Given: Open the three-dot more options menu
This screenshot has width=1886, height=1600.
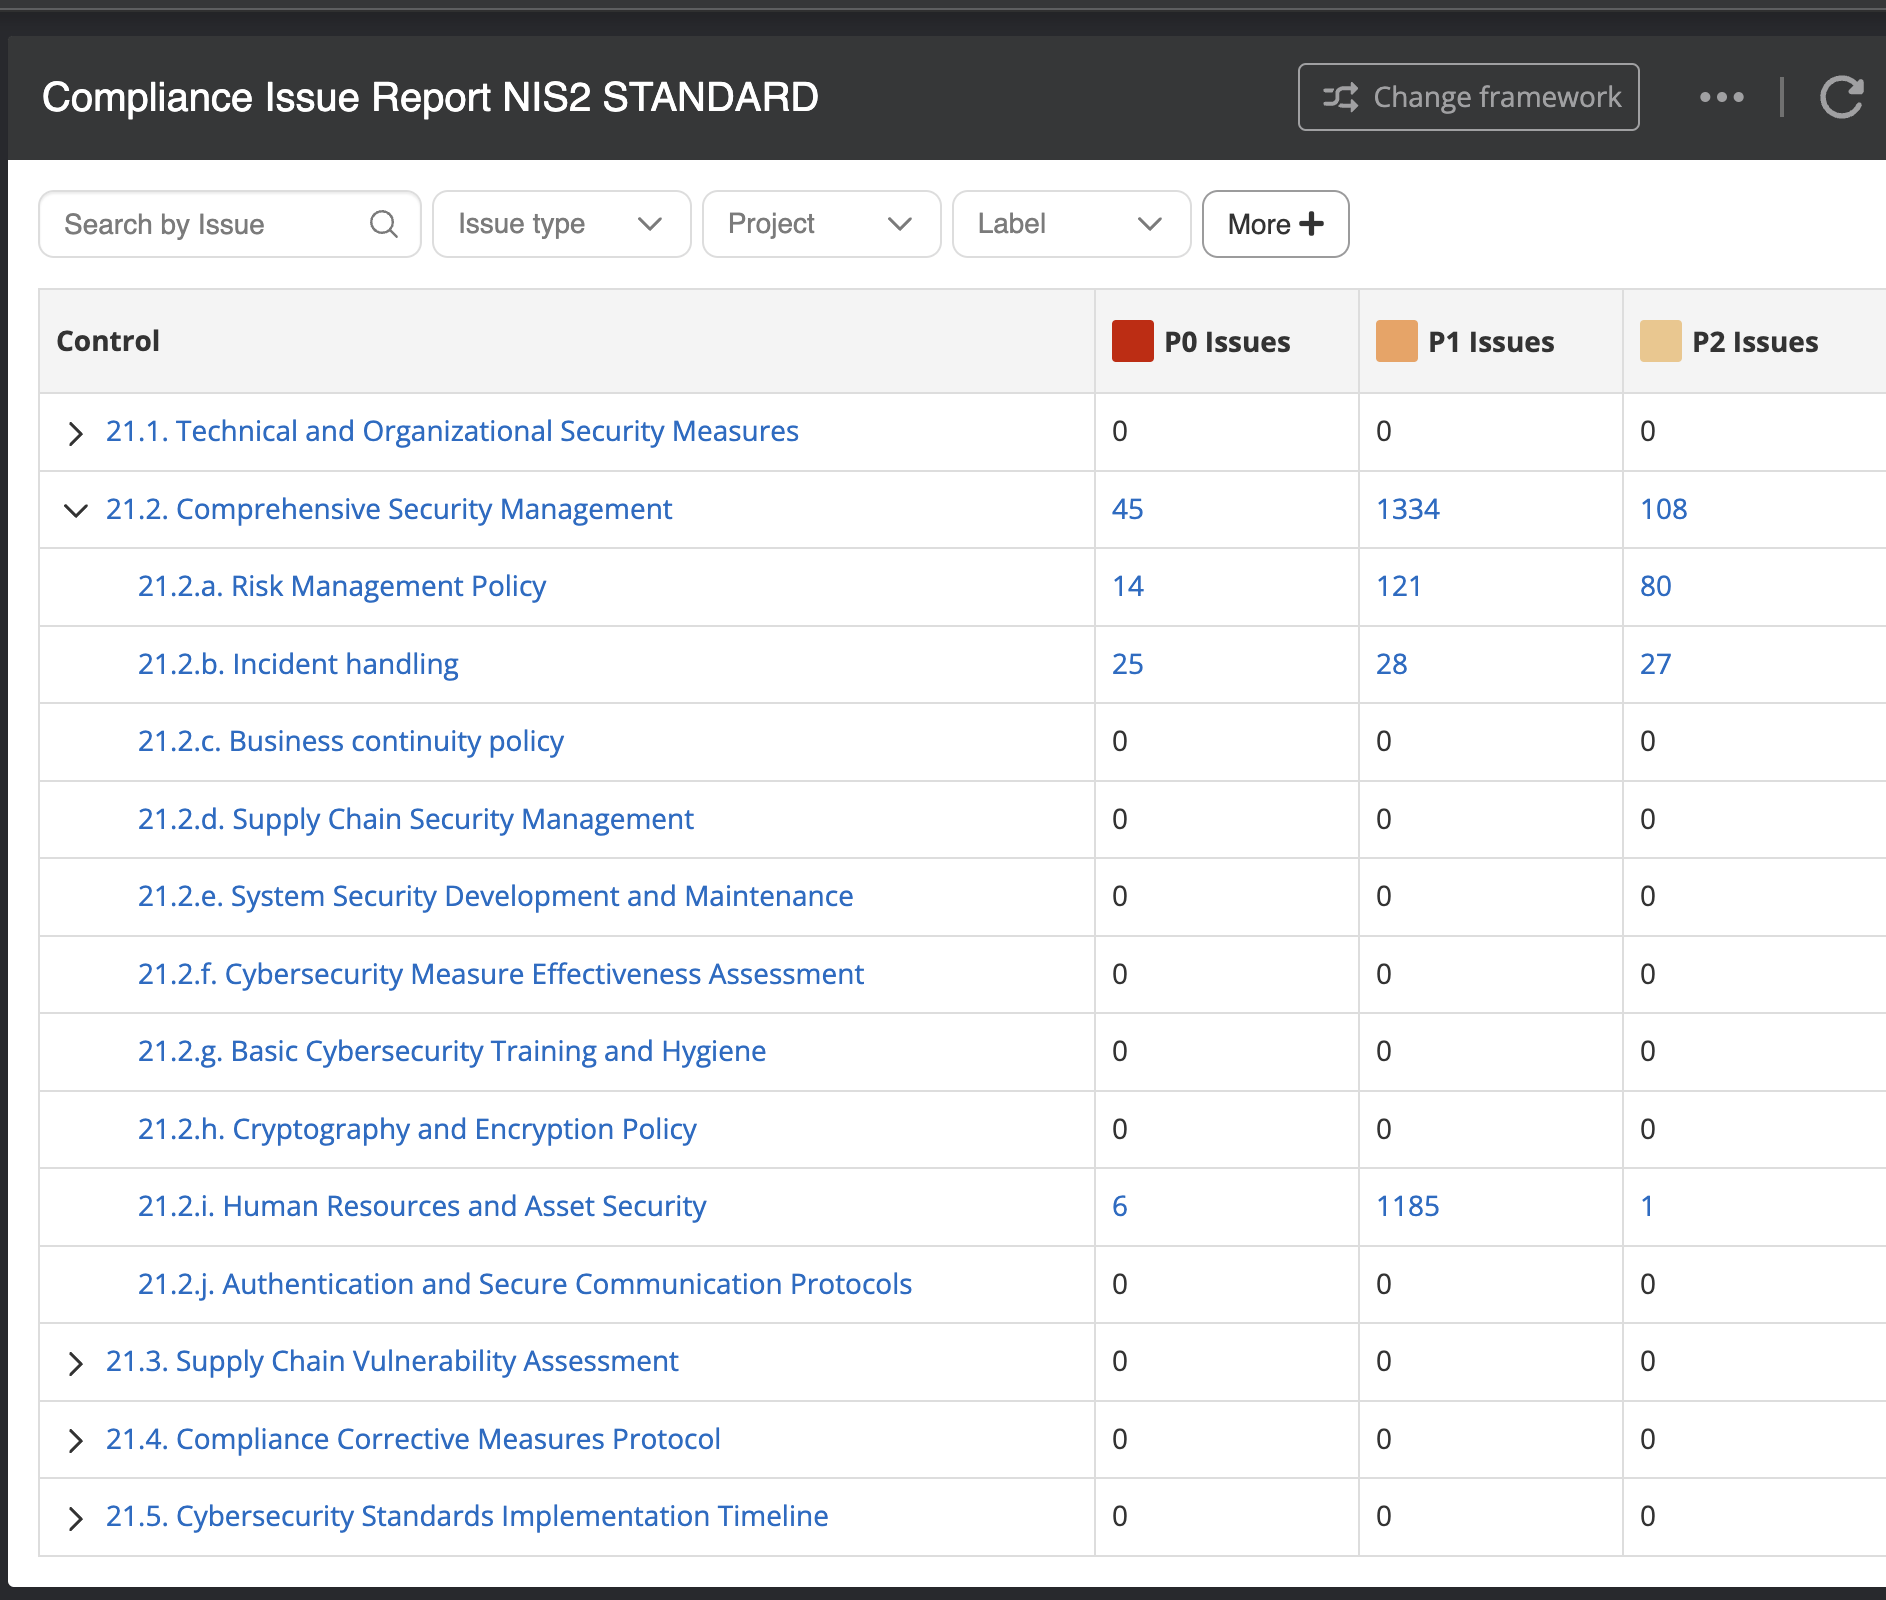Looking at the screenshot, I should [1721, 98].
